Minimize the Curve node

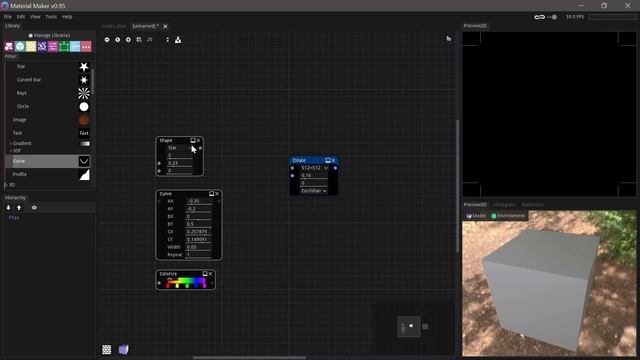211,193
